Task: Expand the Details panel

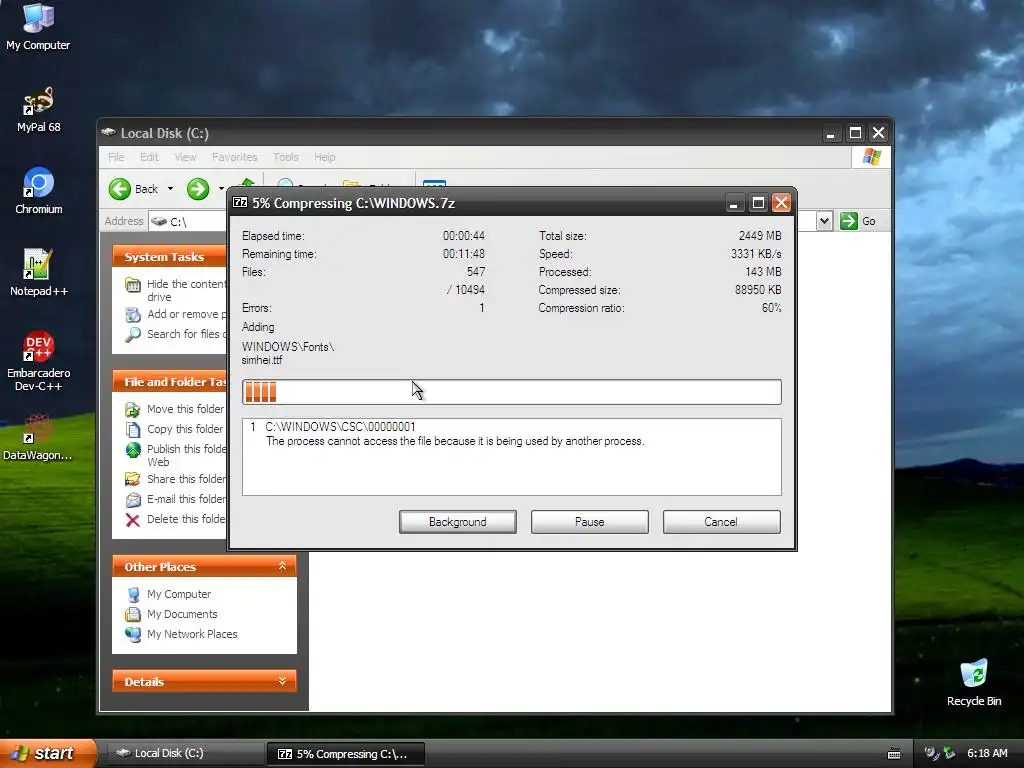Action: point(282,681)
